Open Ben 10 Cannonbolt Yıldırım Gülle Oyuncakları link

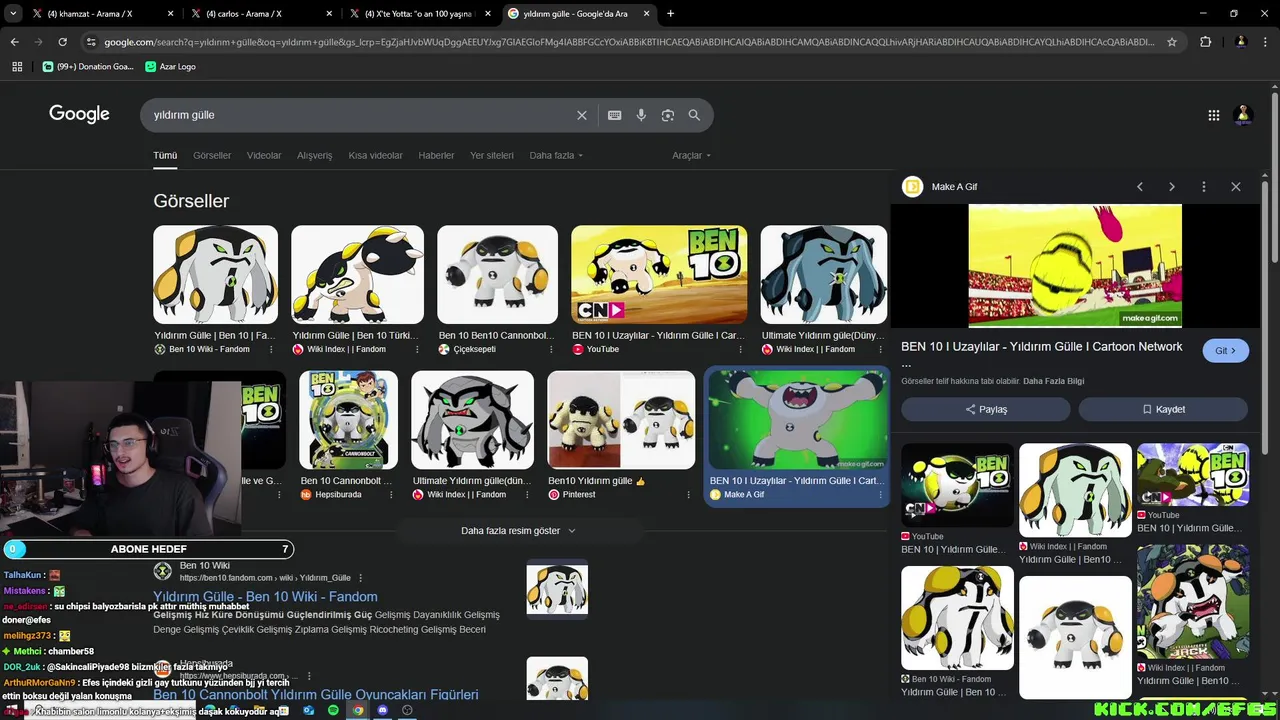pyautogui.click(x=316, y=694)
